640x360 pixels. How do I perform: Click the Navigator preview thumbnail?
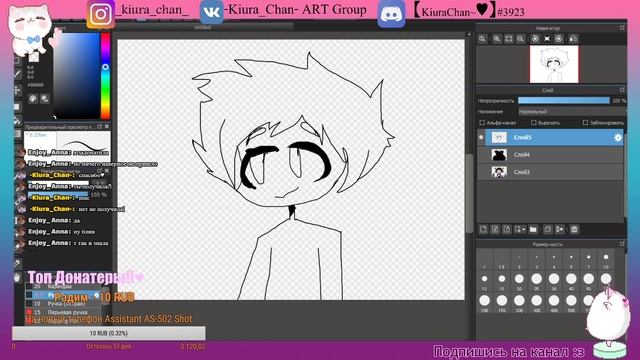click(x=554, y=64)
